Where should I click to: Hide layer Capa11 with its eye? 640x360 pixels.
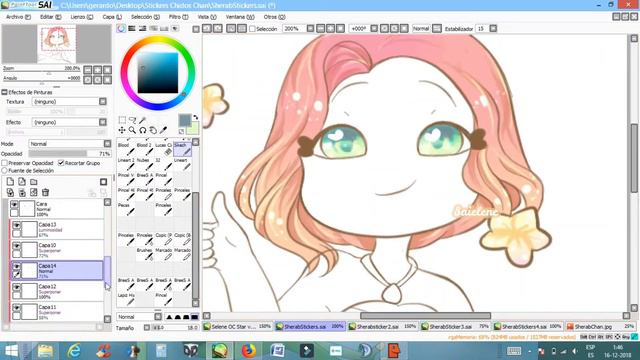[x=16, y=307]
